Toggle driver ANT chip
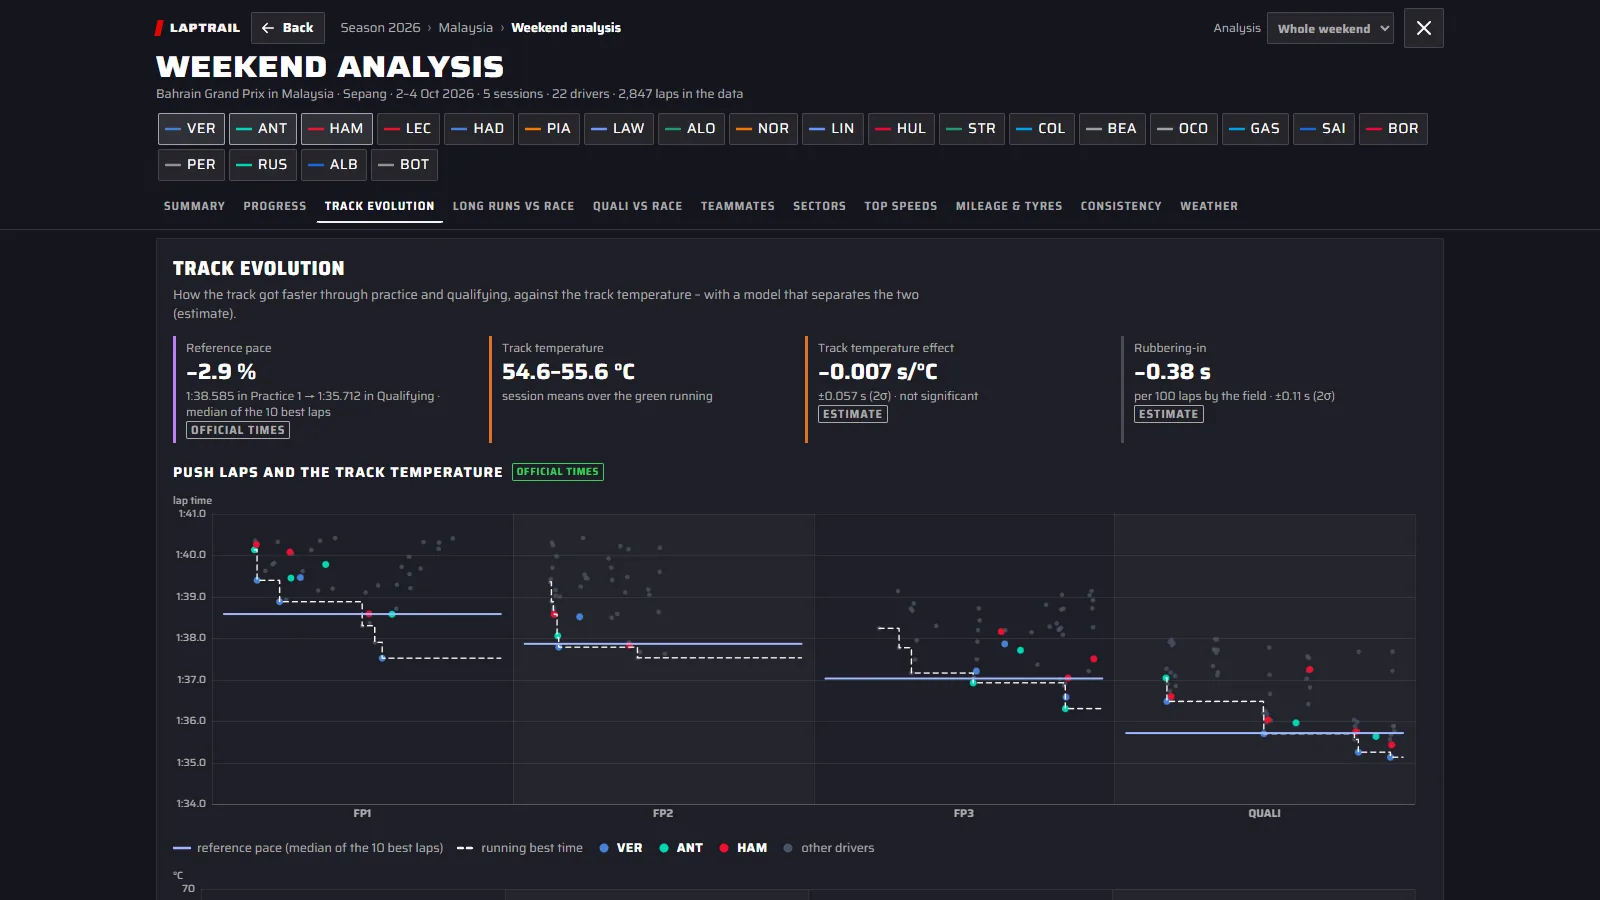The image size is (1600, 900). pyautogui.click(x=263, y=129)
